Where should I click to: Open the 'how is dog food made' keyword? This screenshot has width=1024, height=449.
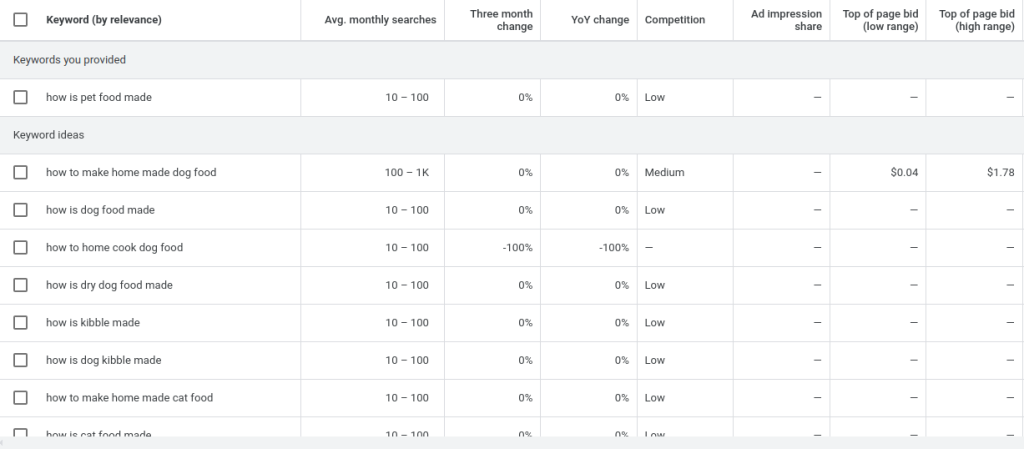point(100,210)
